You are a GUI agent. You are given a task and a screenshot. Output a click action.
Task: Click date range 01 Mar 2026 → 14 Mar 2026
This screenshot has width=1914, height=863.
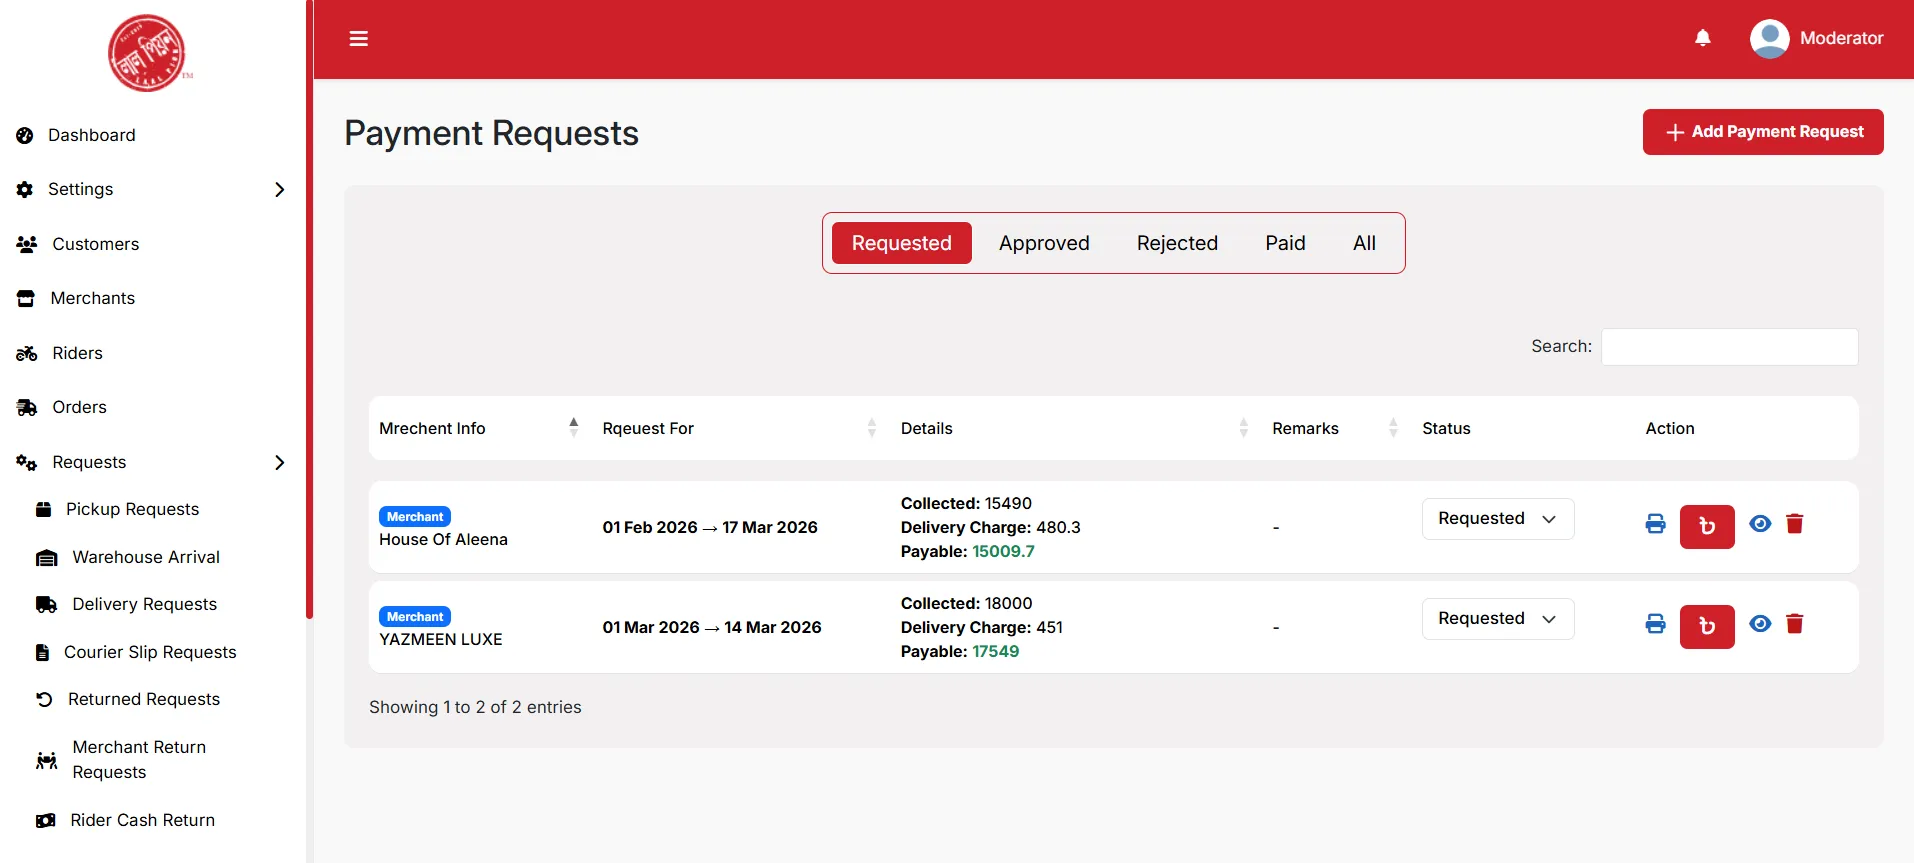click(x=712, y=627)
